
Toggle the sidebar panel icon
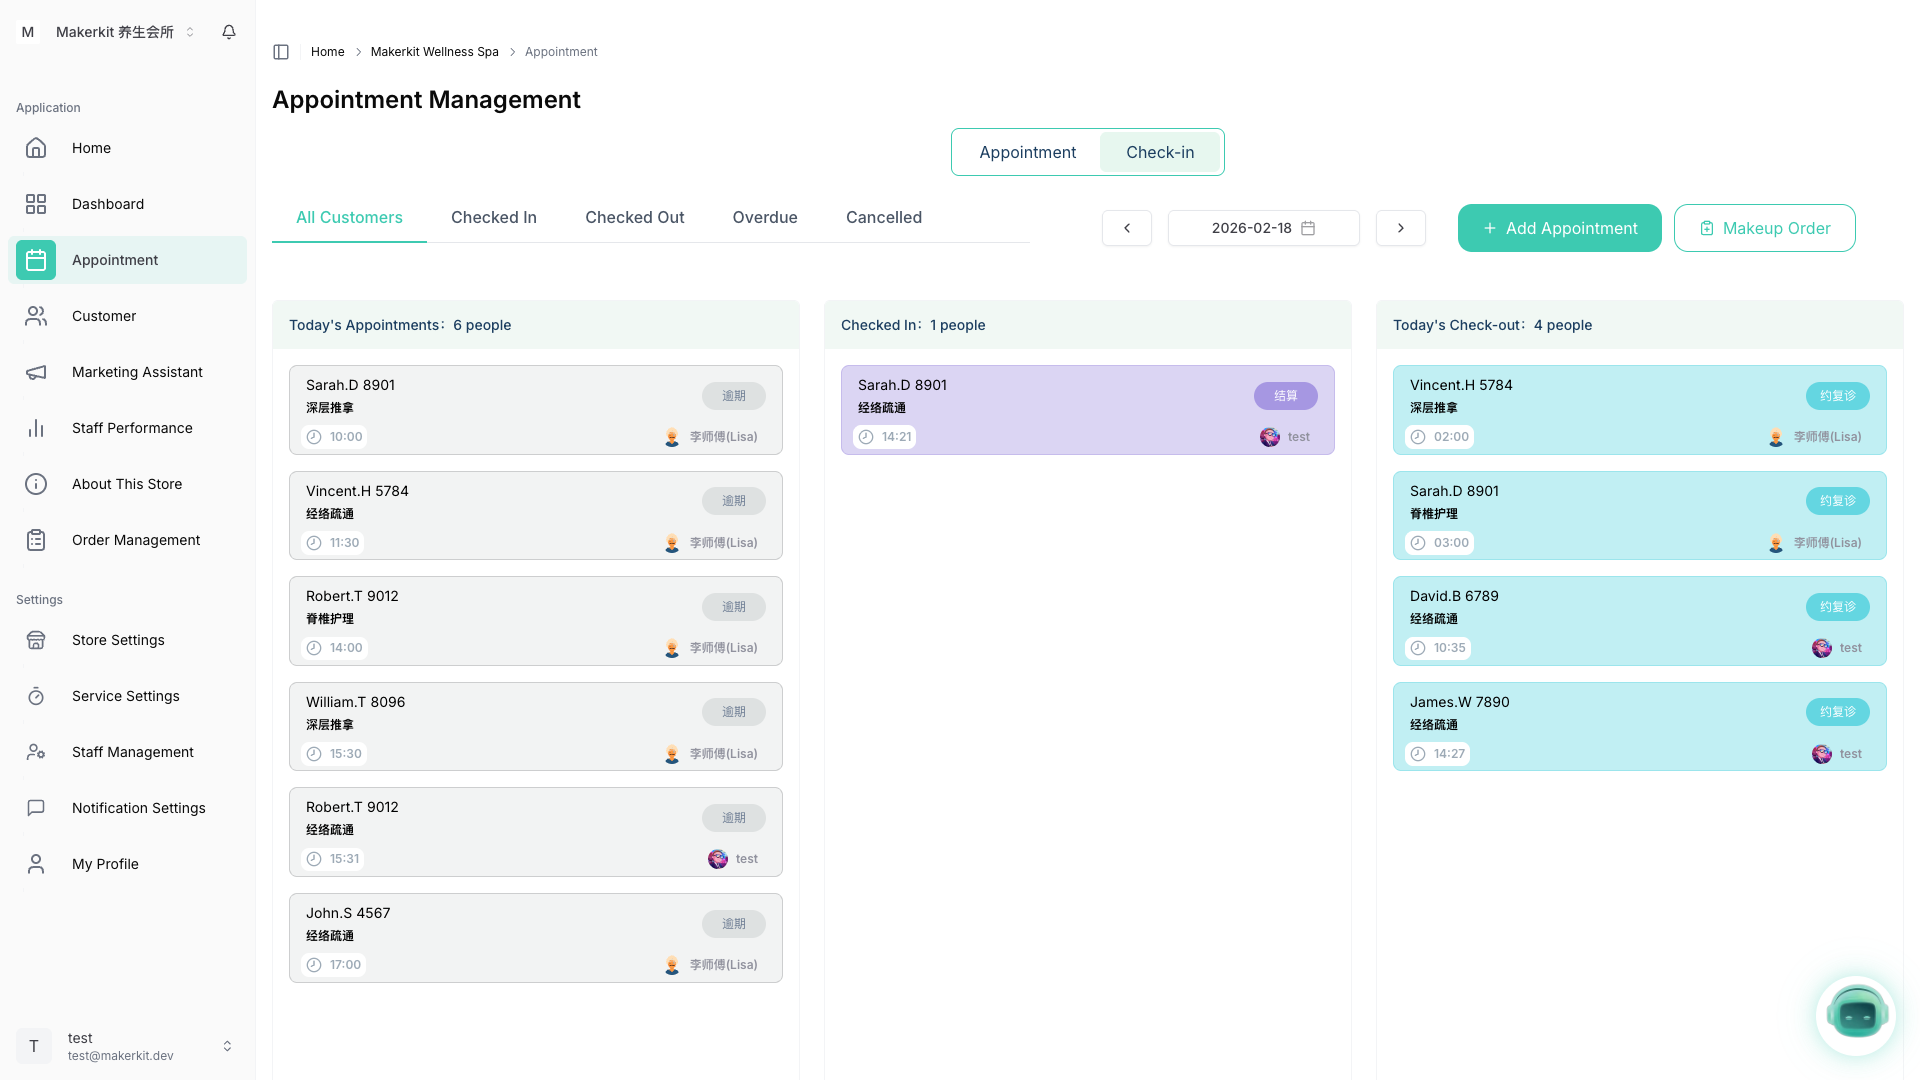tap(281, 52)
